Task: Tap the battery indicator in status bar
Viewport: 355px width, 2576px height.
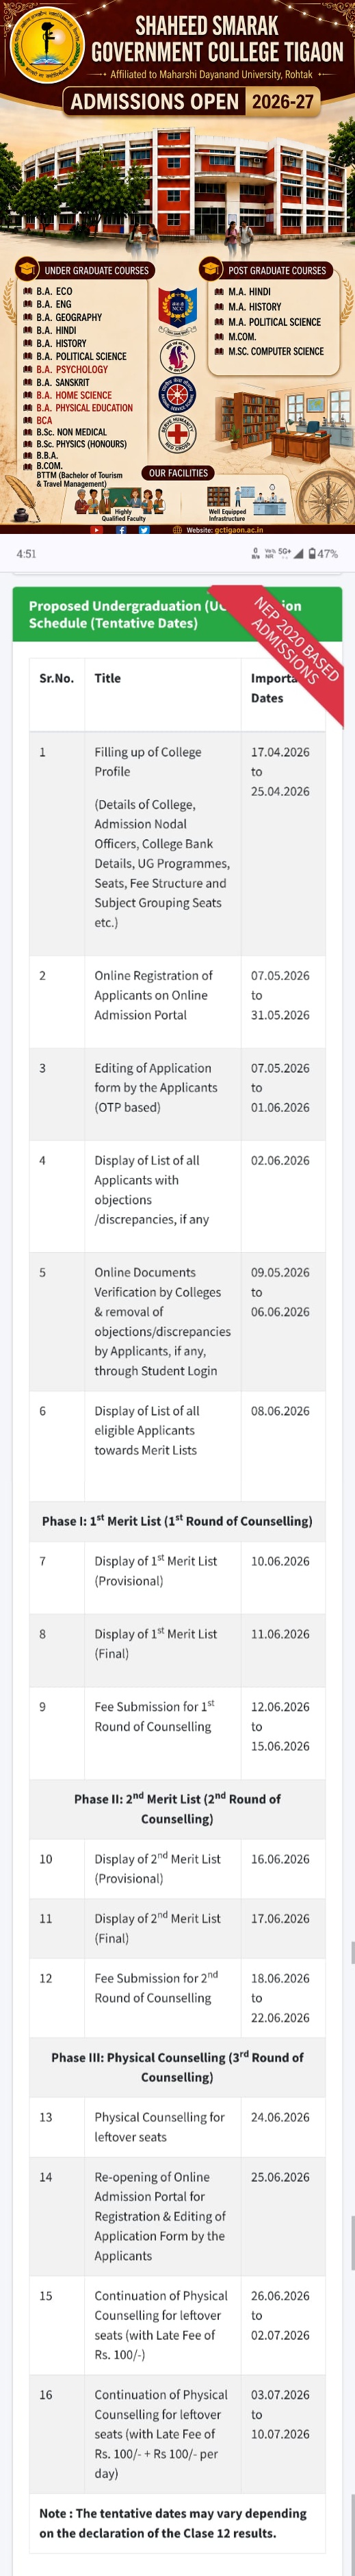Action: click(x=323, y=553)
